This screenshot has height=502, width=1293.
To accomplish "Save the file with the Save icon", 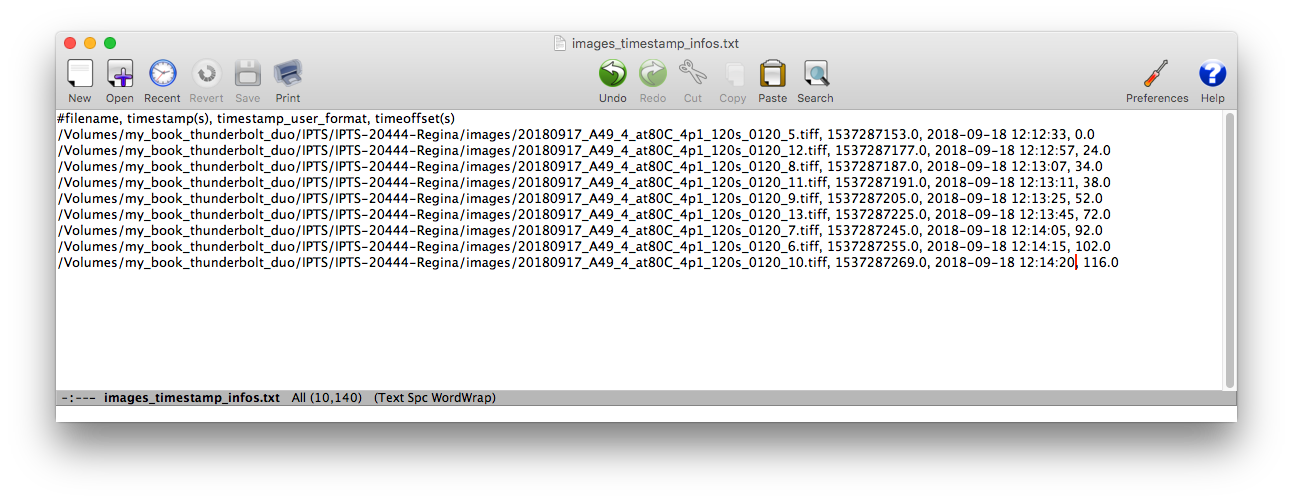I will pyautogui.click(x=248, y=75).
